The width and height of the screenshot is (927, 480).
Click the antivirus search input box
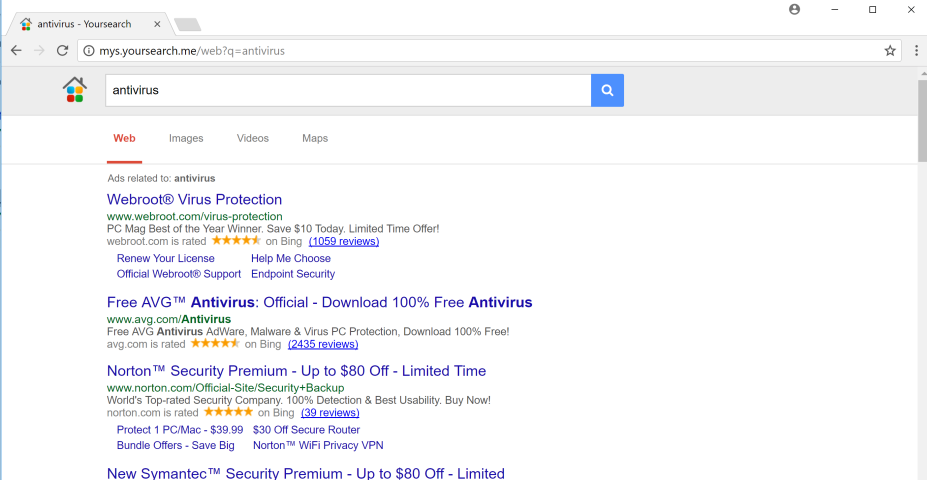(348, 90)
